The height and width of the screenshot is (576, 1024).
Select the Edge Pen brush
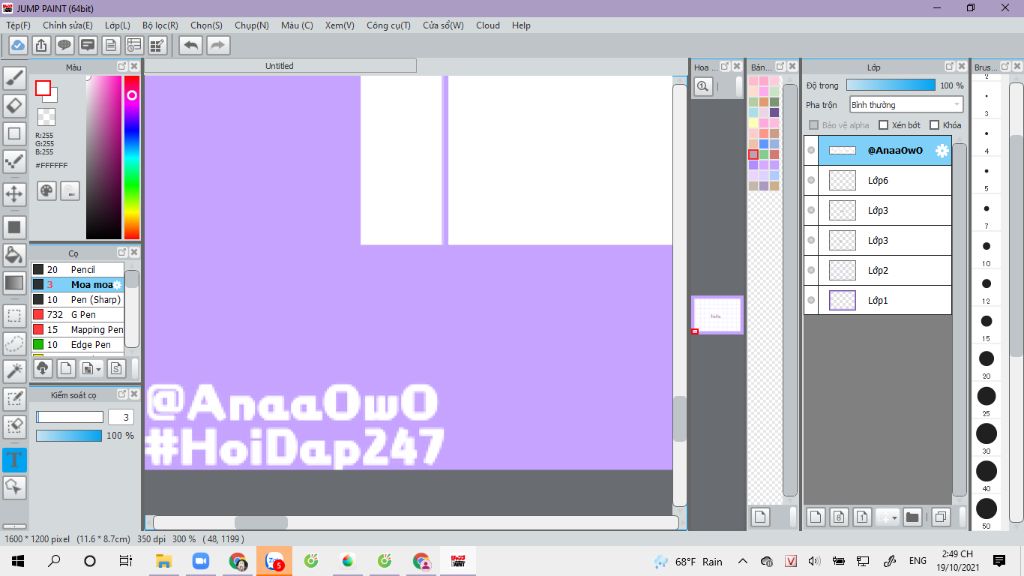coord(78,344)
